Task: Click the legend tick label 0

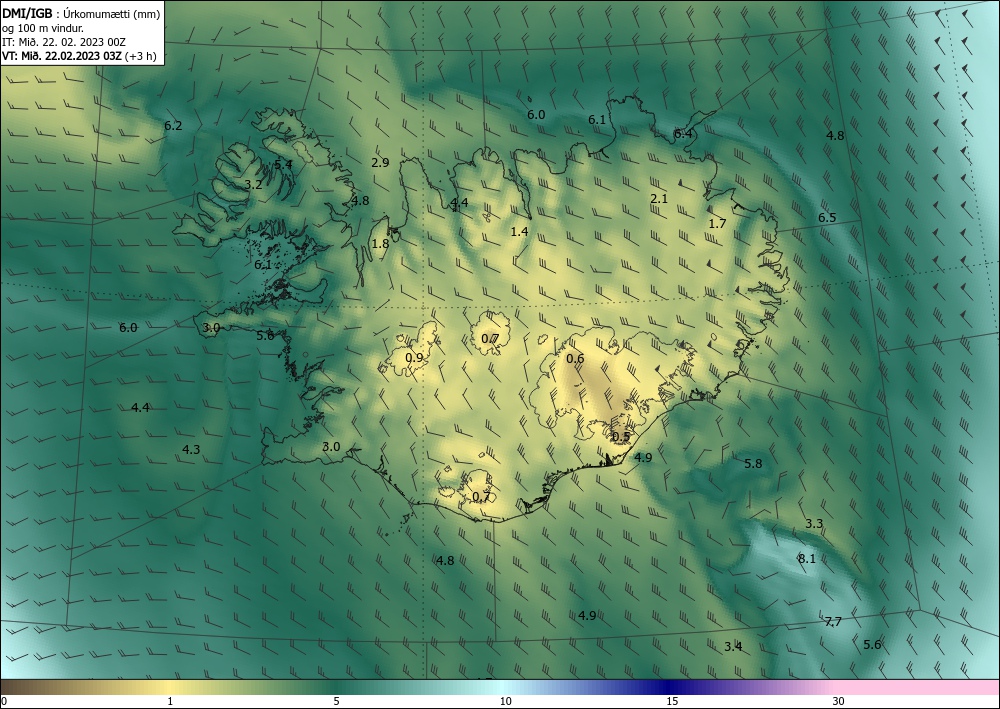Action: pos(4,701)
